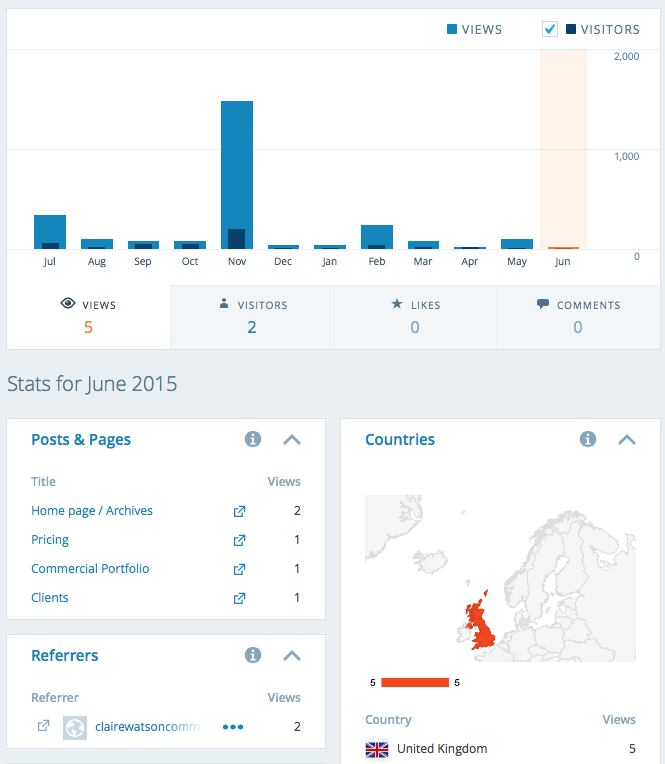Screen dimensions: 665x764
Task: Open the Commercial Portfolio page link
Action: pos(90,569)
